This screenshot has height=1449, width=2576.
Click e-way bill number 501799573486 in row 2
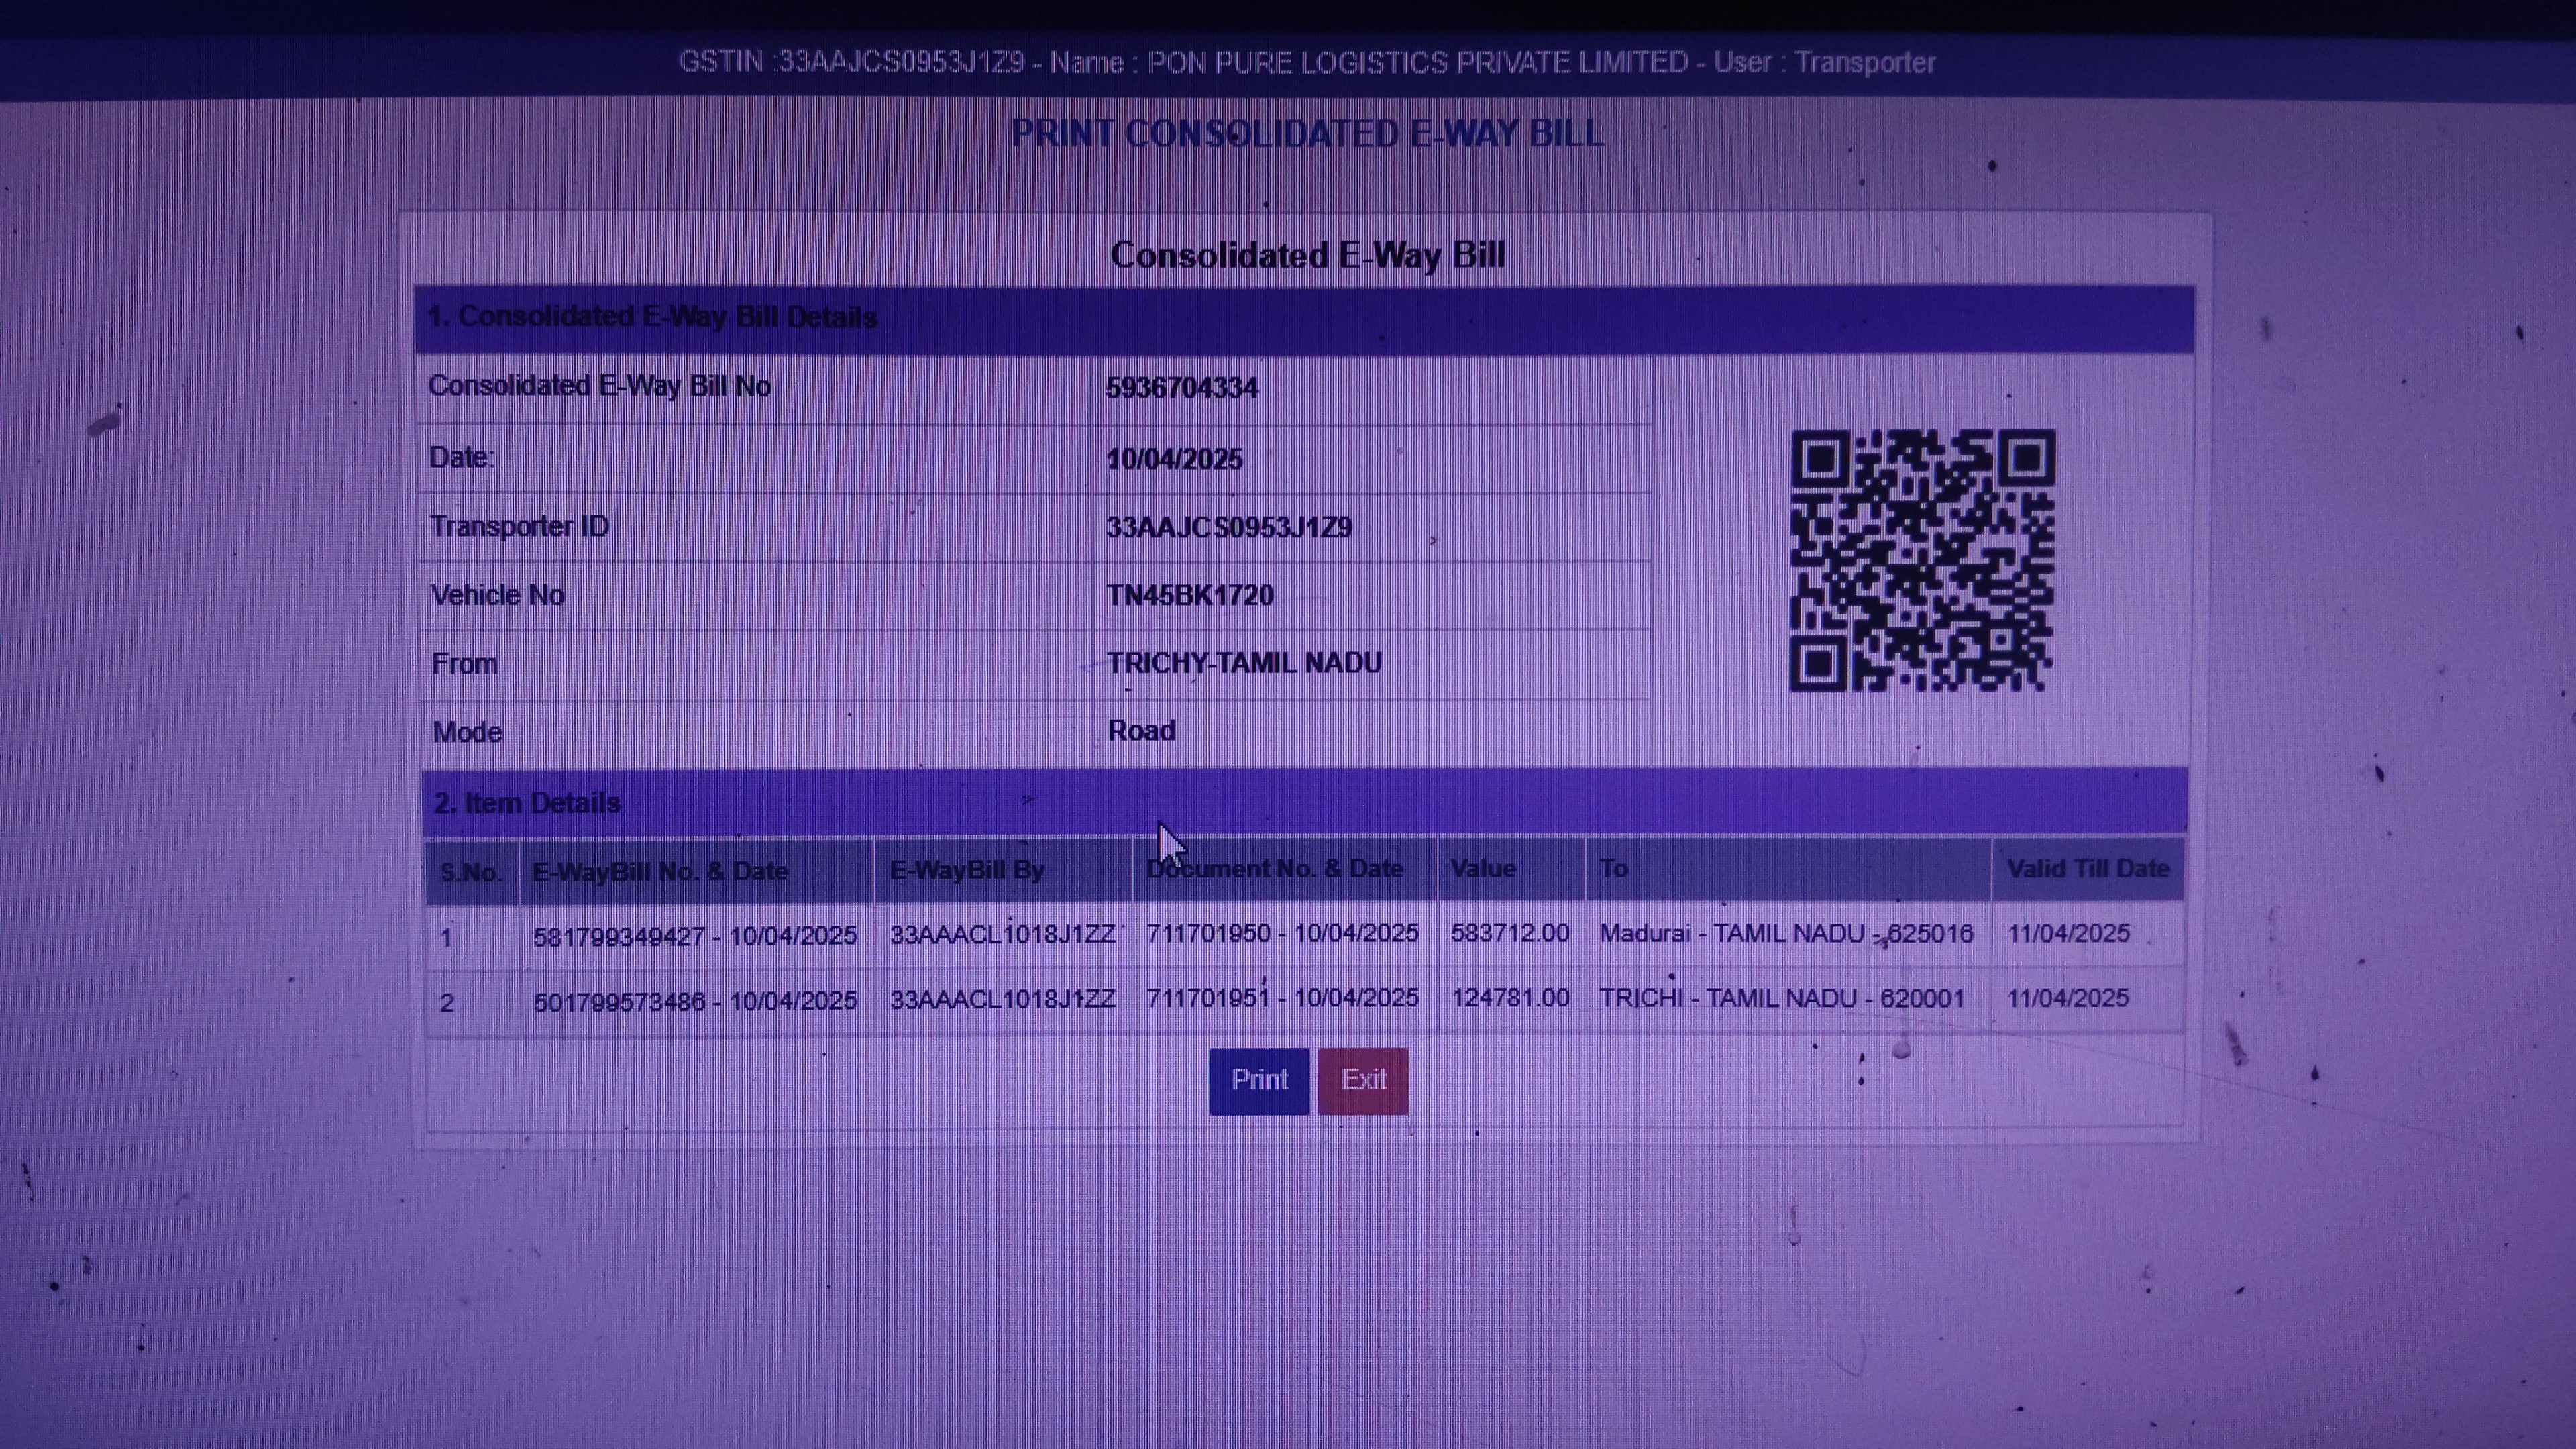[619, 1001]
